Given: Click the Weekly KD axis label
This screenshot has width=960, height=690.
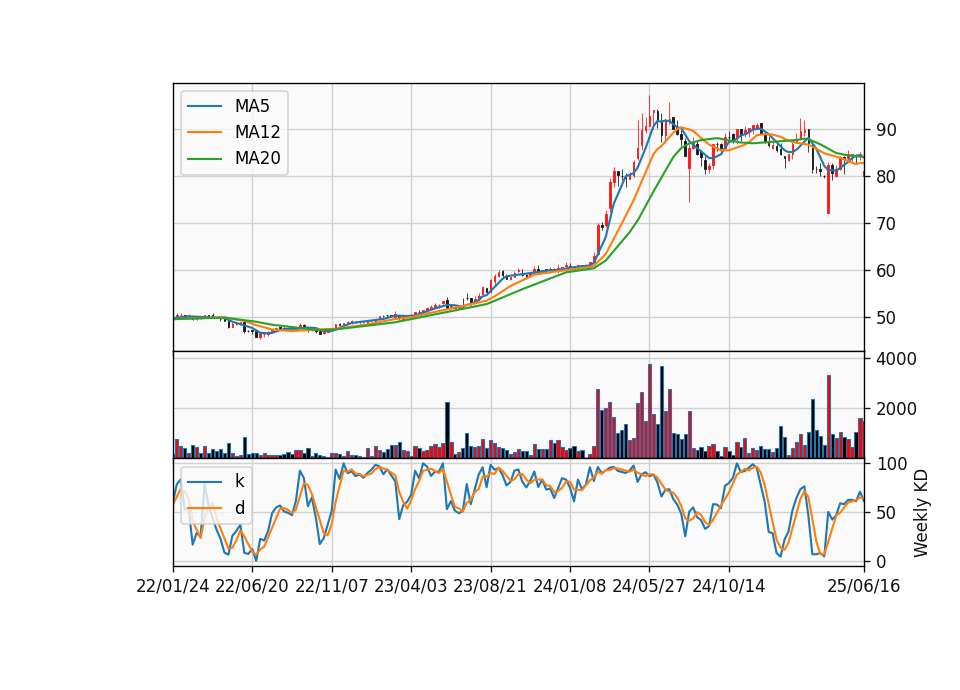Looking at the screenshot, I should click(x=921, y=514).
